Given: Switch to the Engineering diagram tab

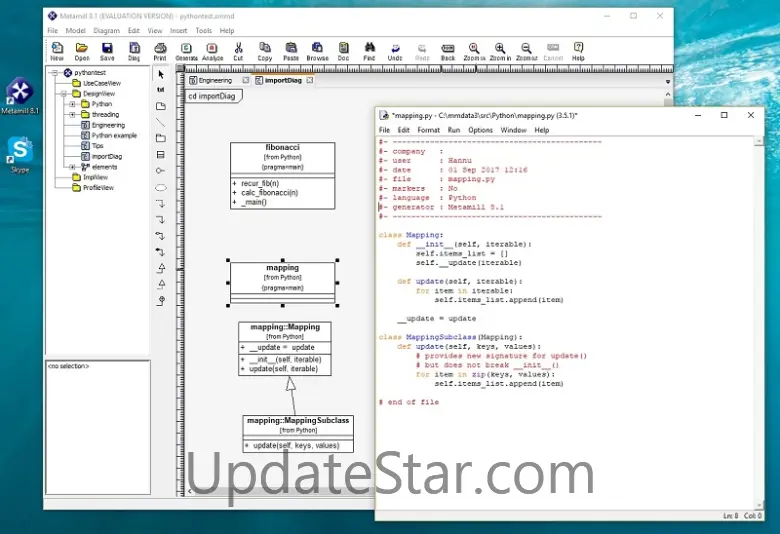Looking at the screenshot, I should 215,80.
